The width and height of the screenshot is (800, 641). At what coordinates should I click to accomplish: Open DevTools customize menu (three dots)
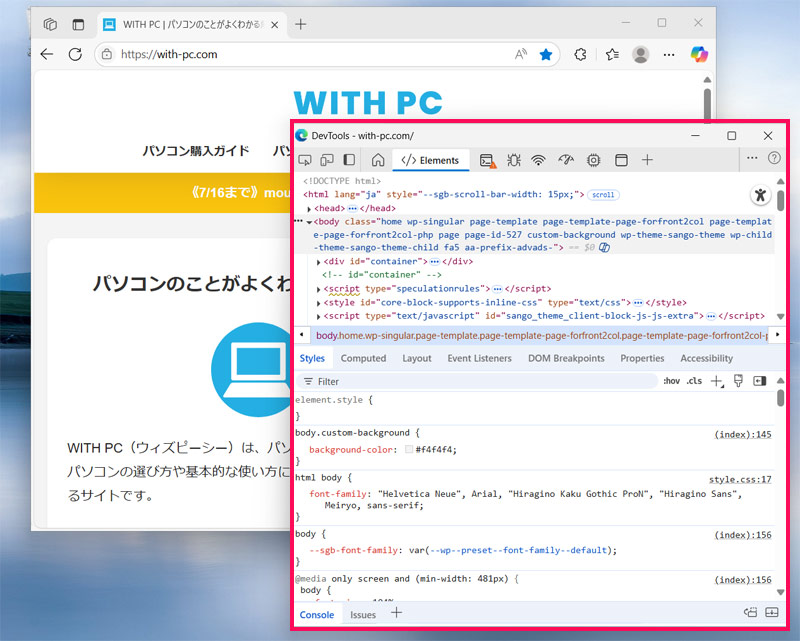tap(752, 158)
